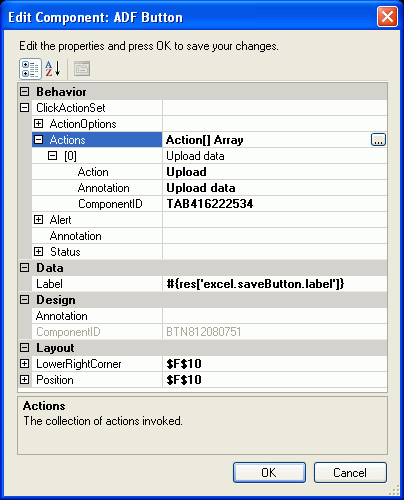Select the Label property name
Image resolution: width=404 pixels, height=500 pixels.
click(x=49, y=284)
